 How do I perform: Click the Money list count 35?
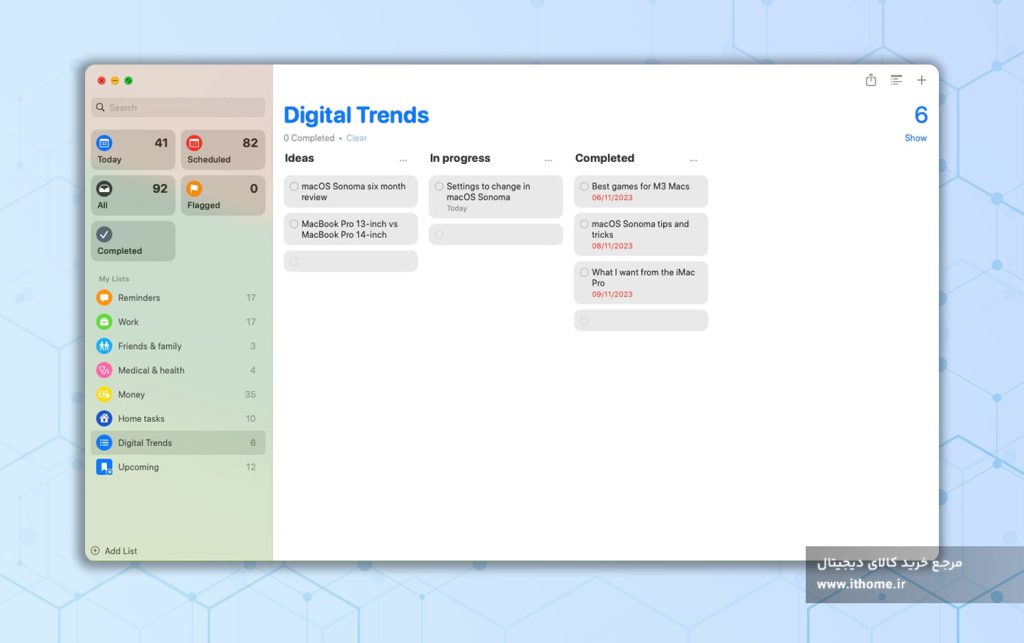click(x=250, y=394)
